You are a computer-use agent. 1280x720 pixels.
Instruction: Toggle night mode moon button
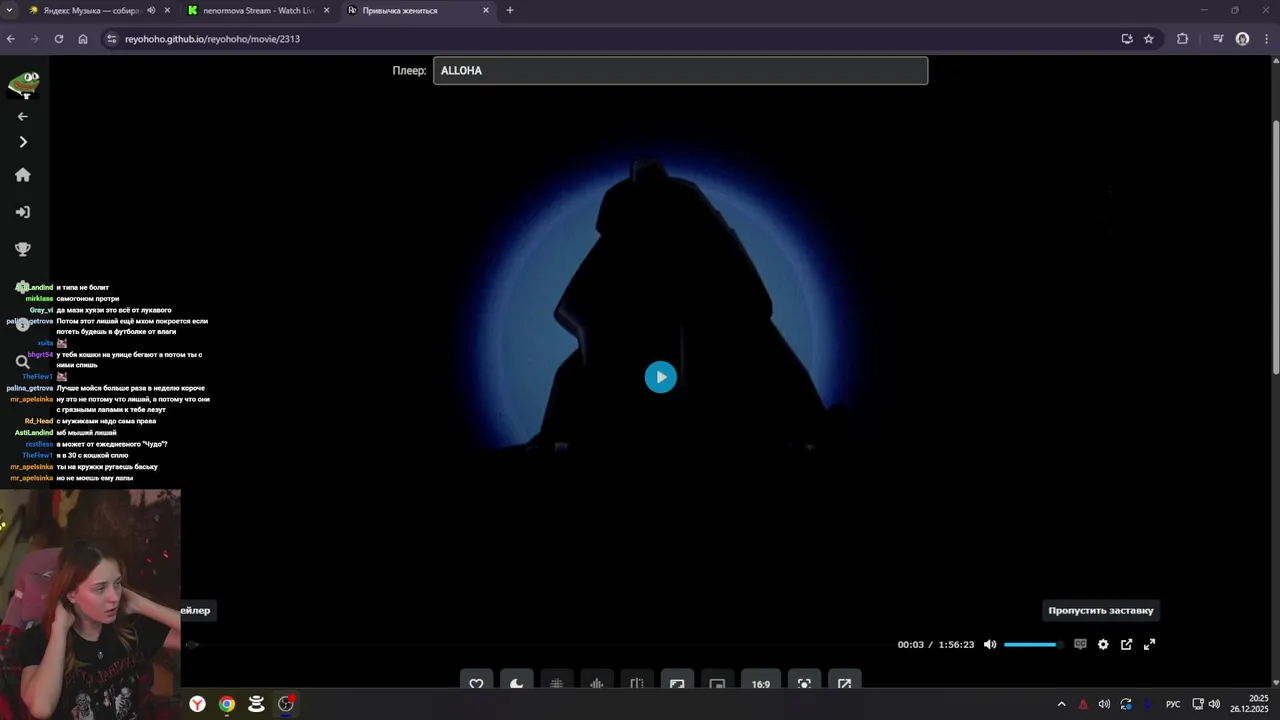(516, 682)
